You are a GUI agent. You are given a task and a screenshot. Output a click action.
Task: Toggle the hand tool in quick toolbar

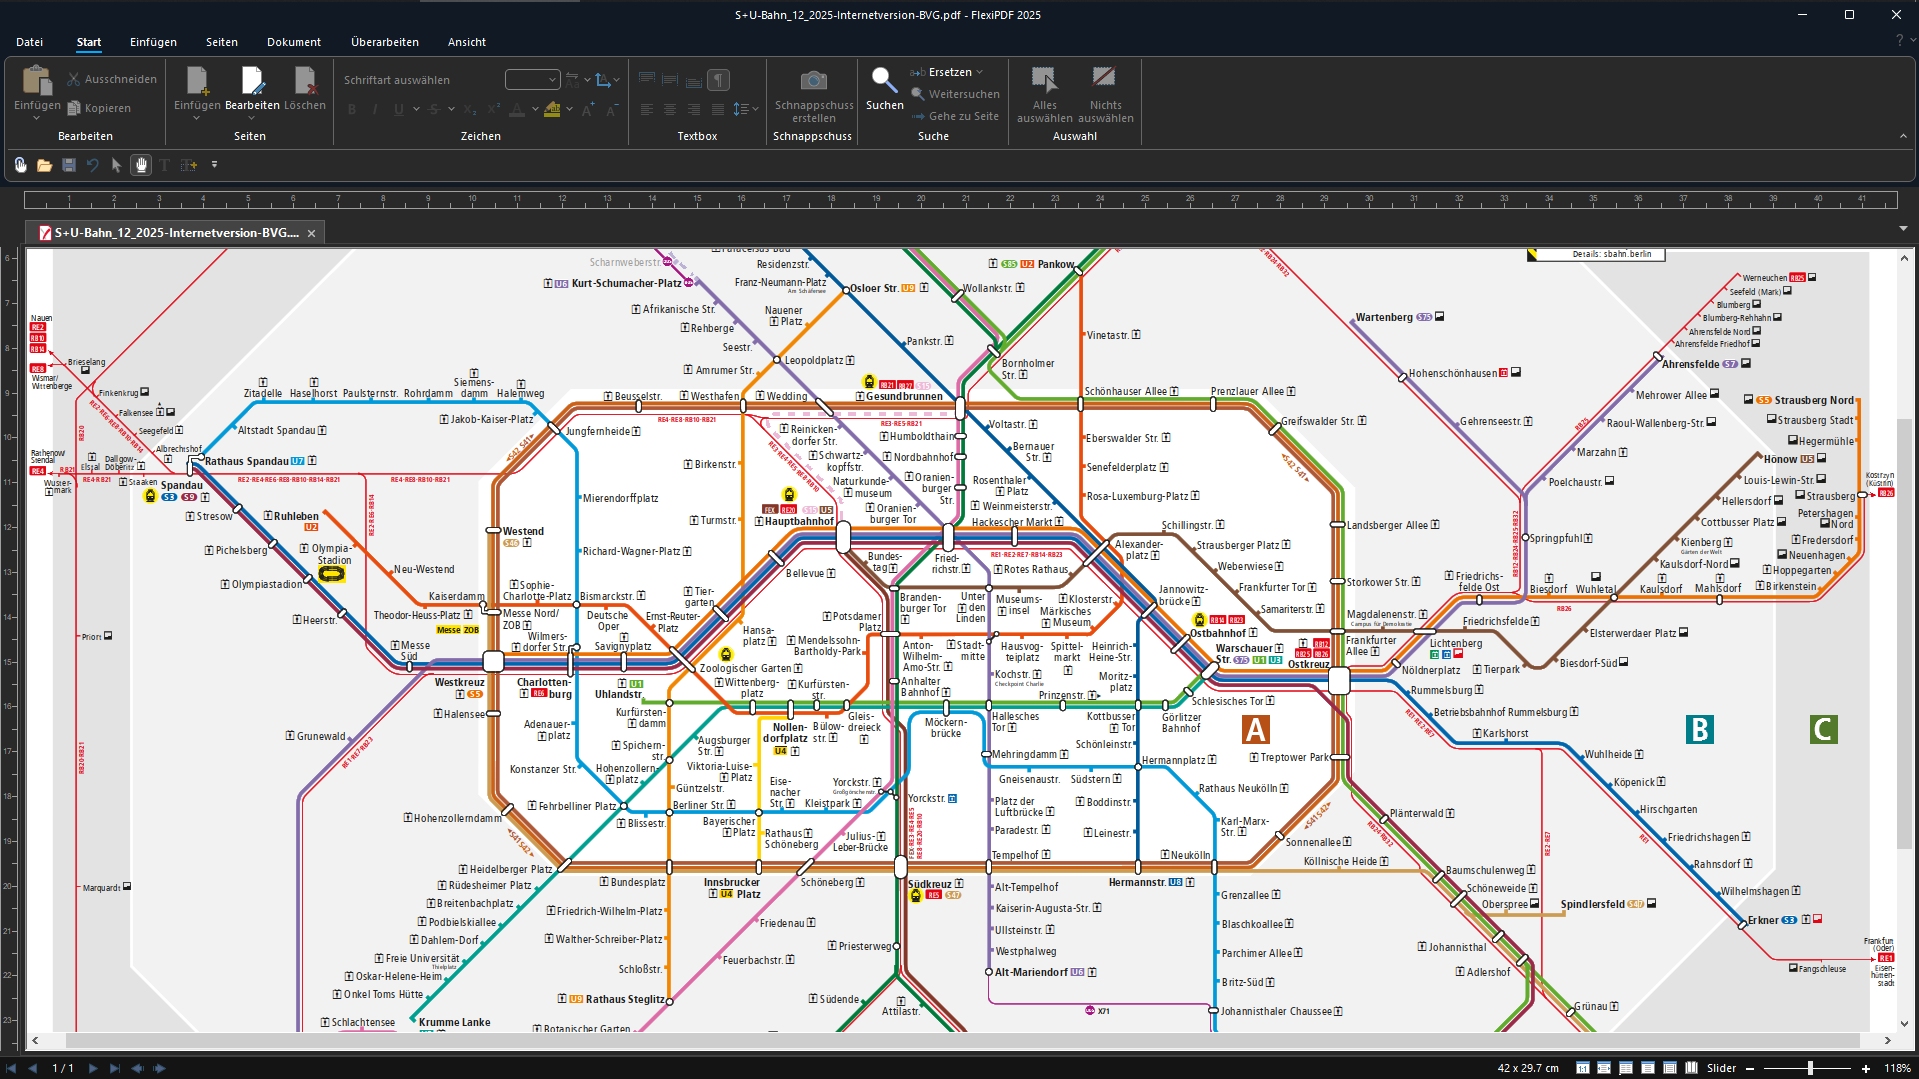click(141, 165)
